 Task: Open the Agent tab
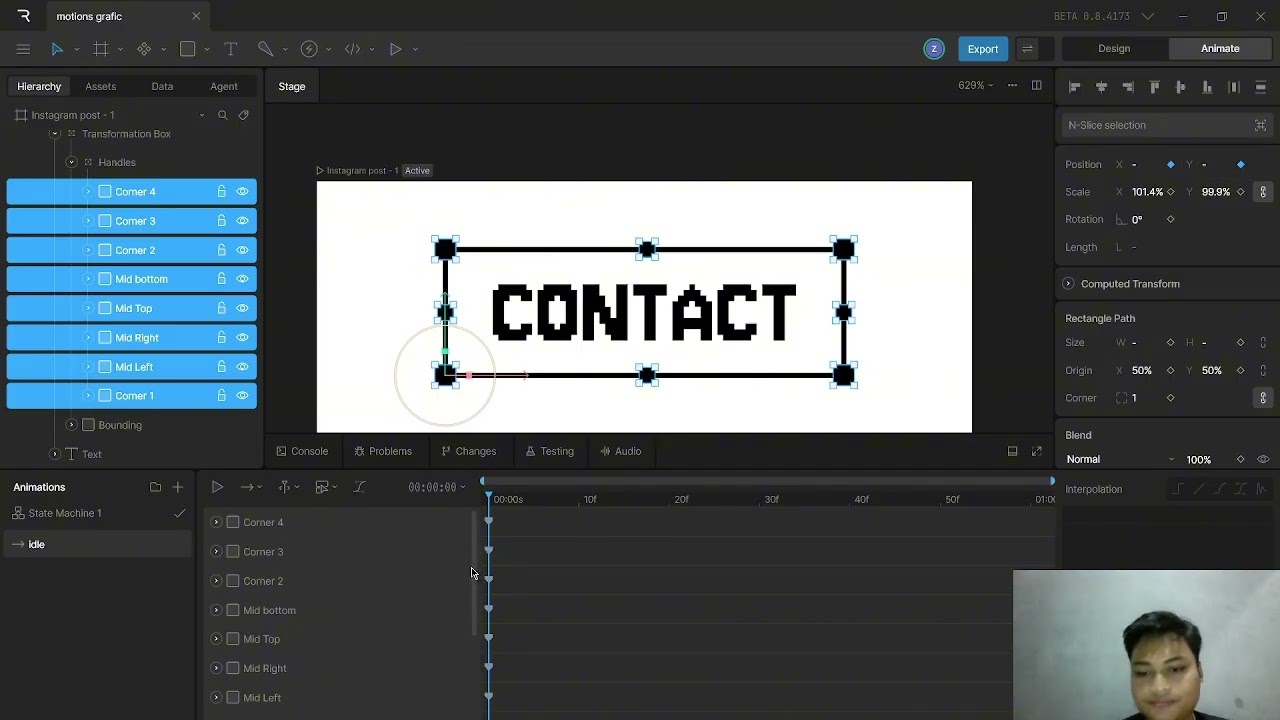point(224,87)
